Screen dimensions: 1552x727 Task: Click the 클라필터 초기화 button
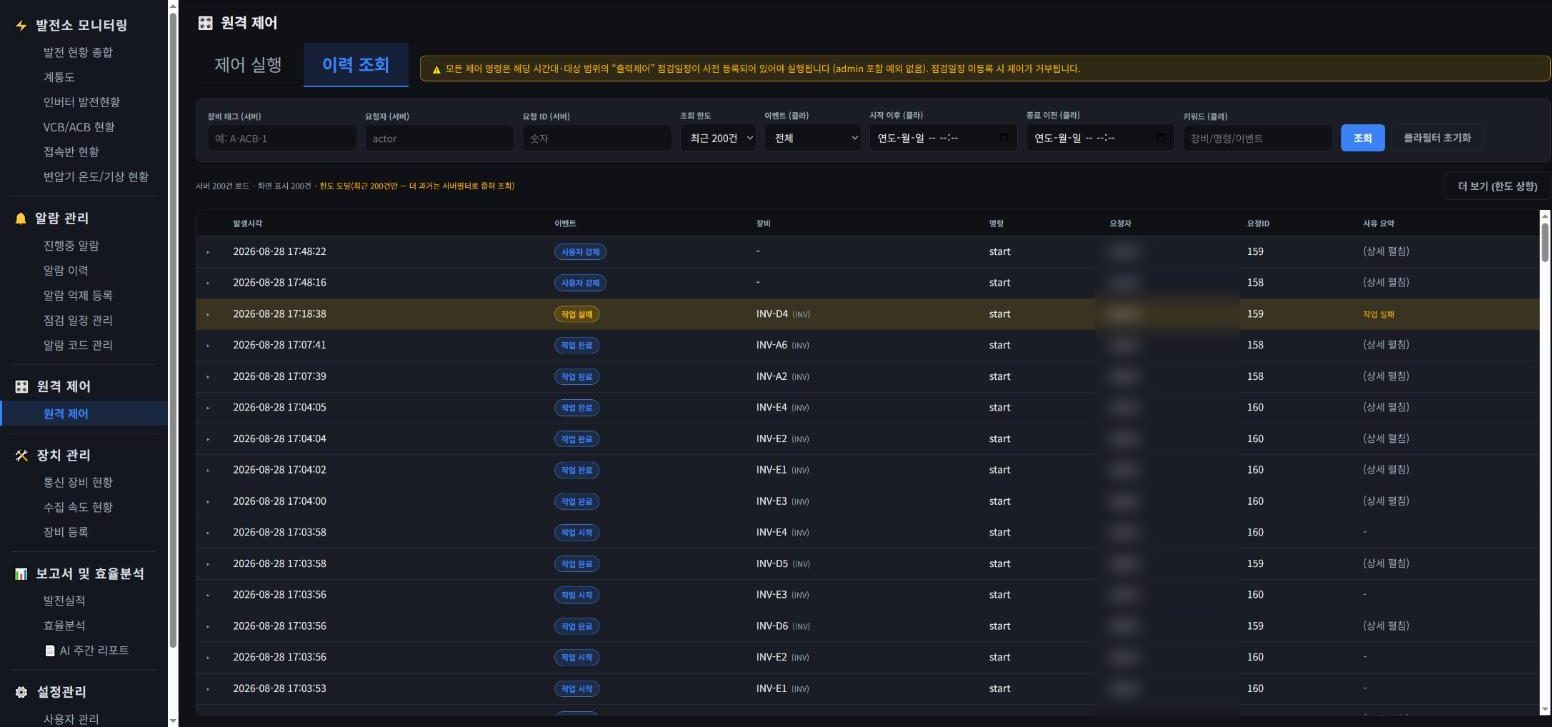pyautogui.click(x=1437, y=138)
